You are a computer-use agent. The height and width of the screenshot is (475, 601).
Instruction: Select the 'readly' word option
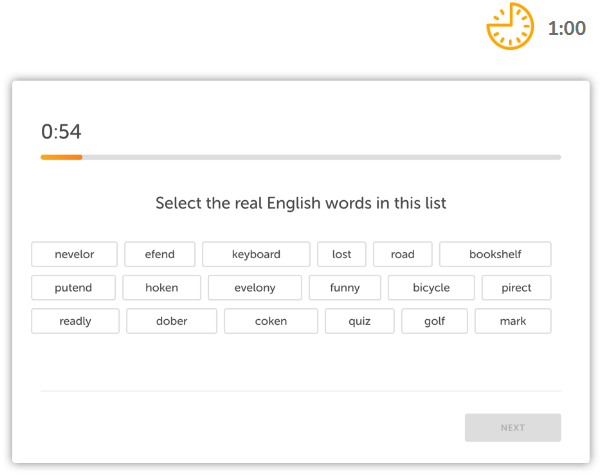[x=75, y=321]
